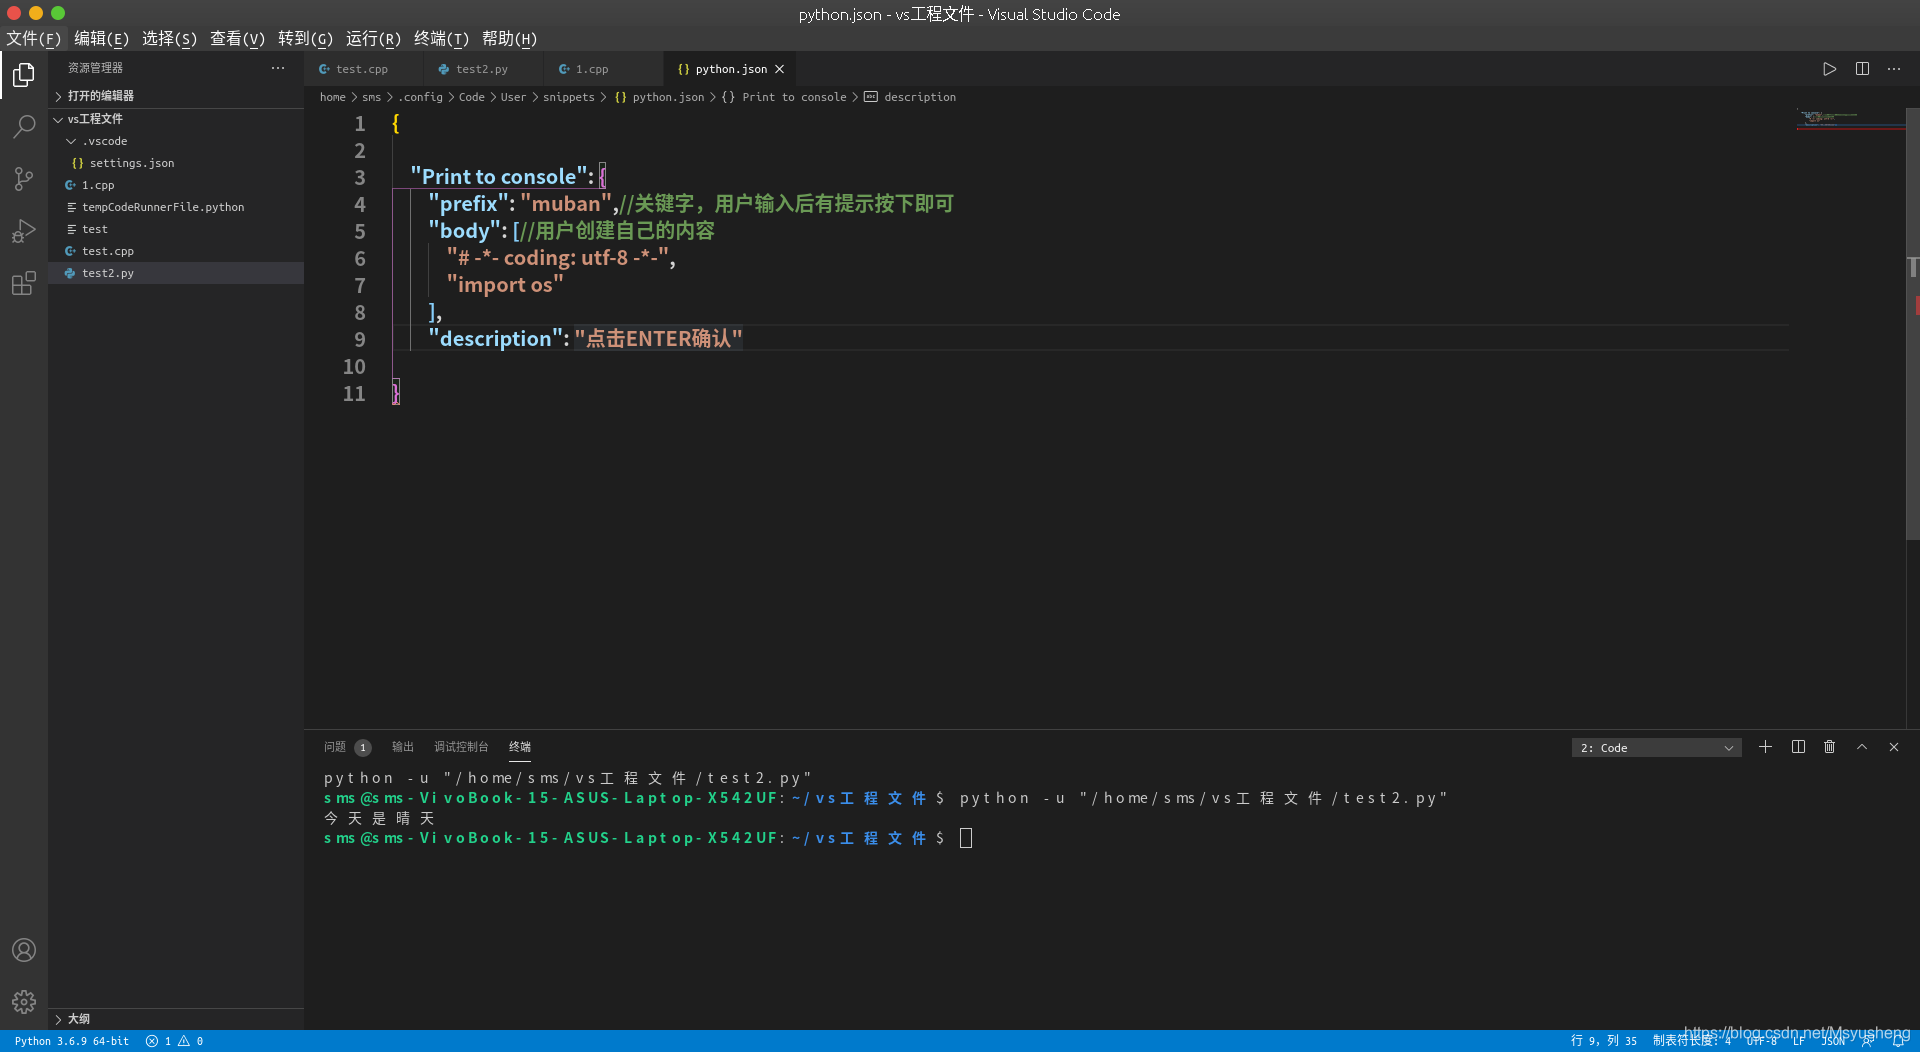Screen dimensions: 1920x1052
Task: Open the Extensions view
Action: tap(24, 283)
